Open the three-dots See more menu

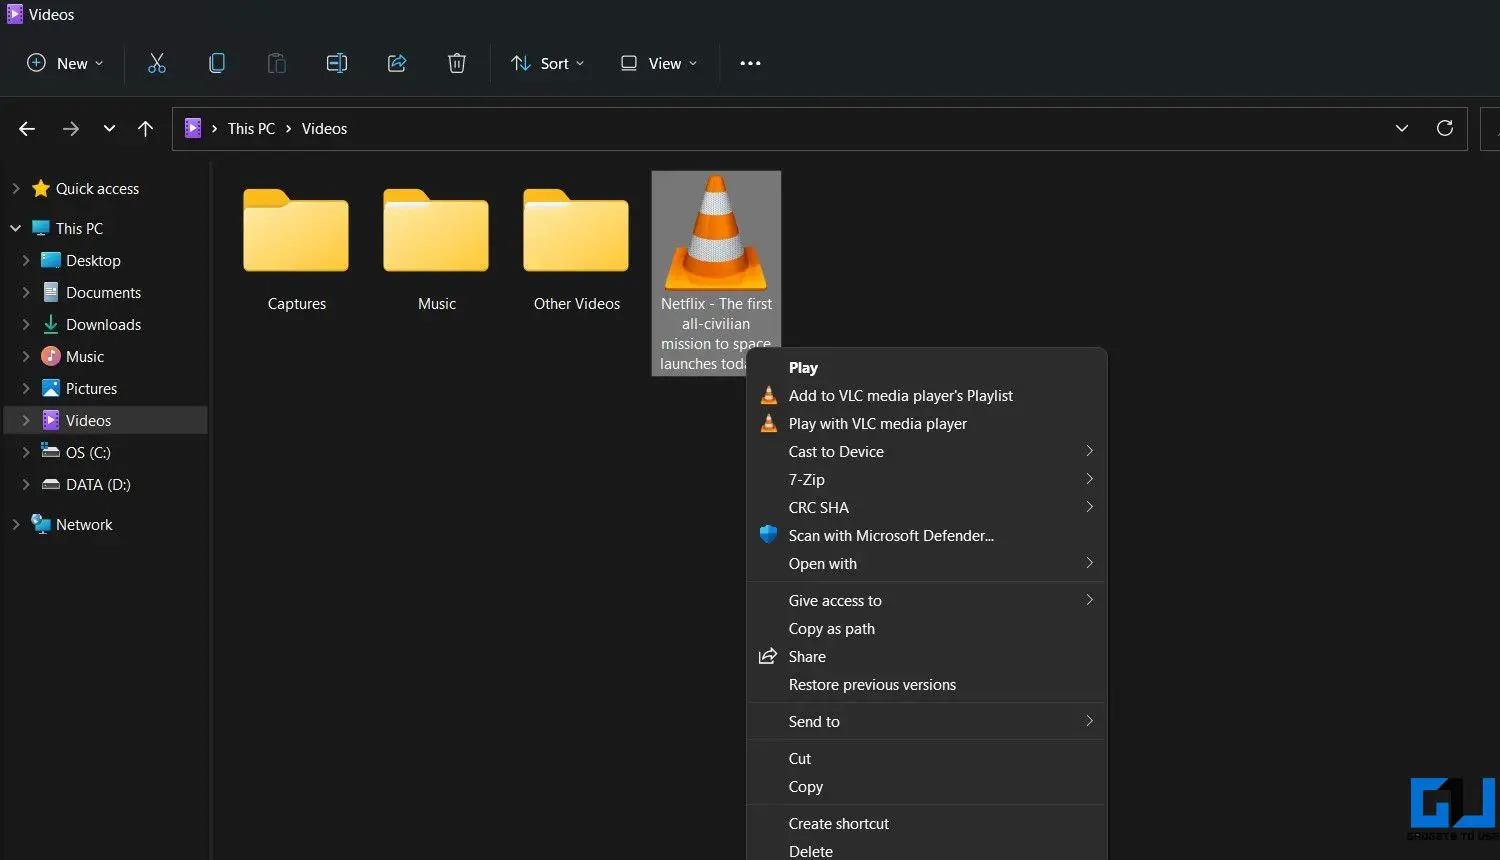point(750,63)
